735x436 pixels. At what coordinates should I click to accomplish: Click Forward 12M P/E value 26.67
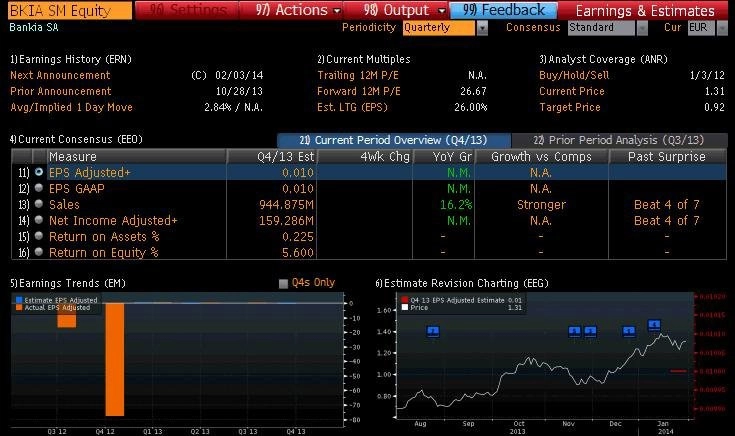point(473,91)
